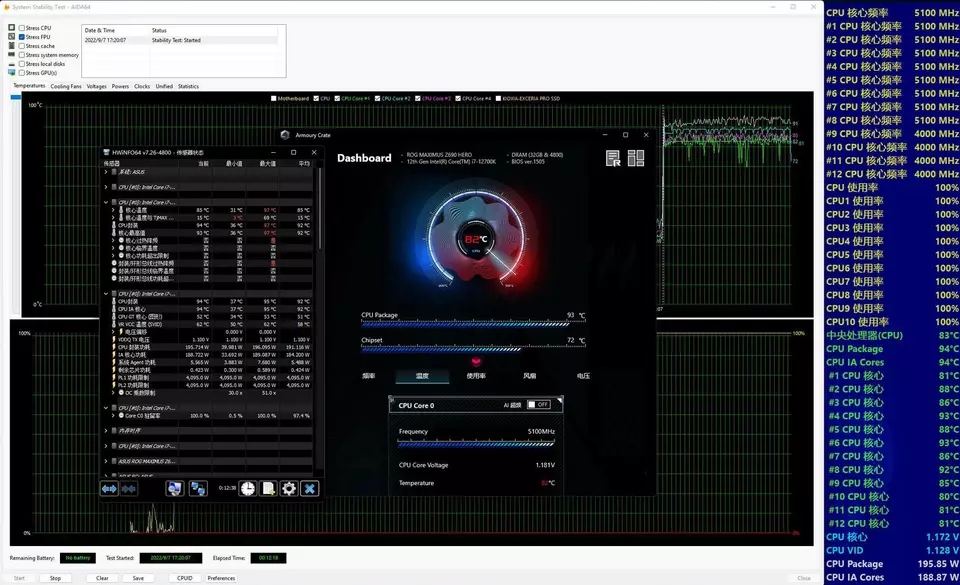Click Clear button in AIDA64
The image size is (960, 585).
coord(102,578)
